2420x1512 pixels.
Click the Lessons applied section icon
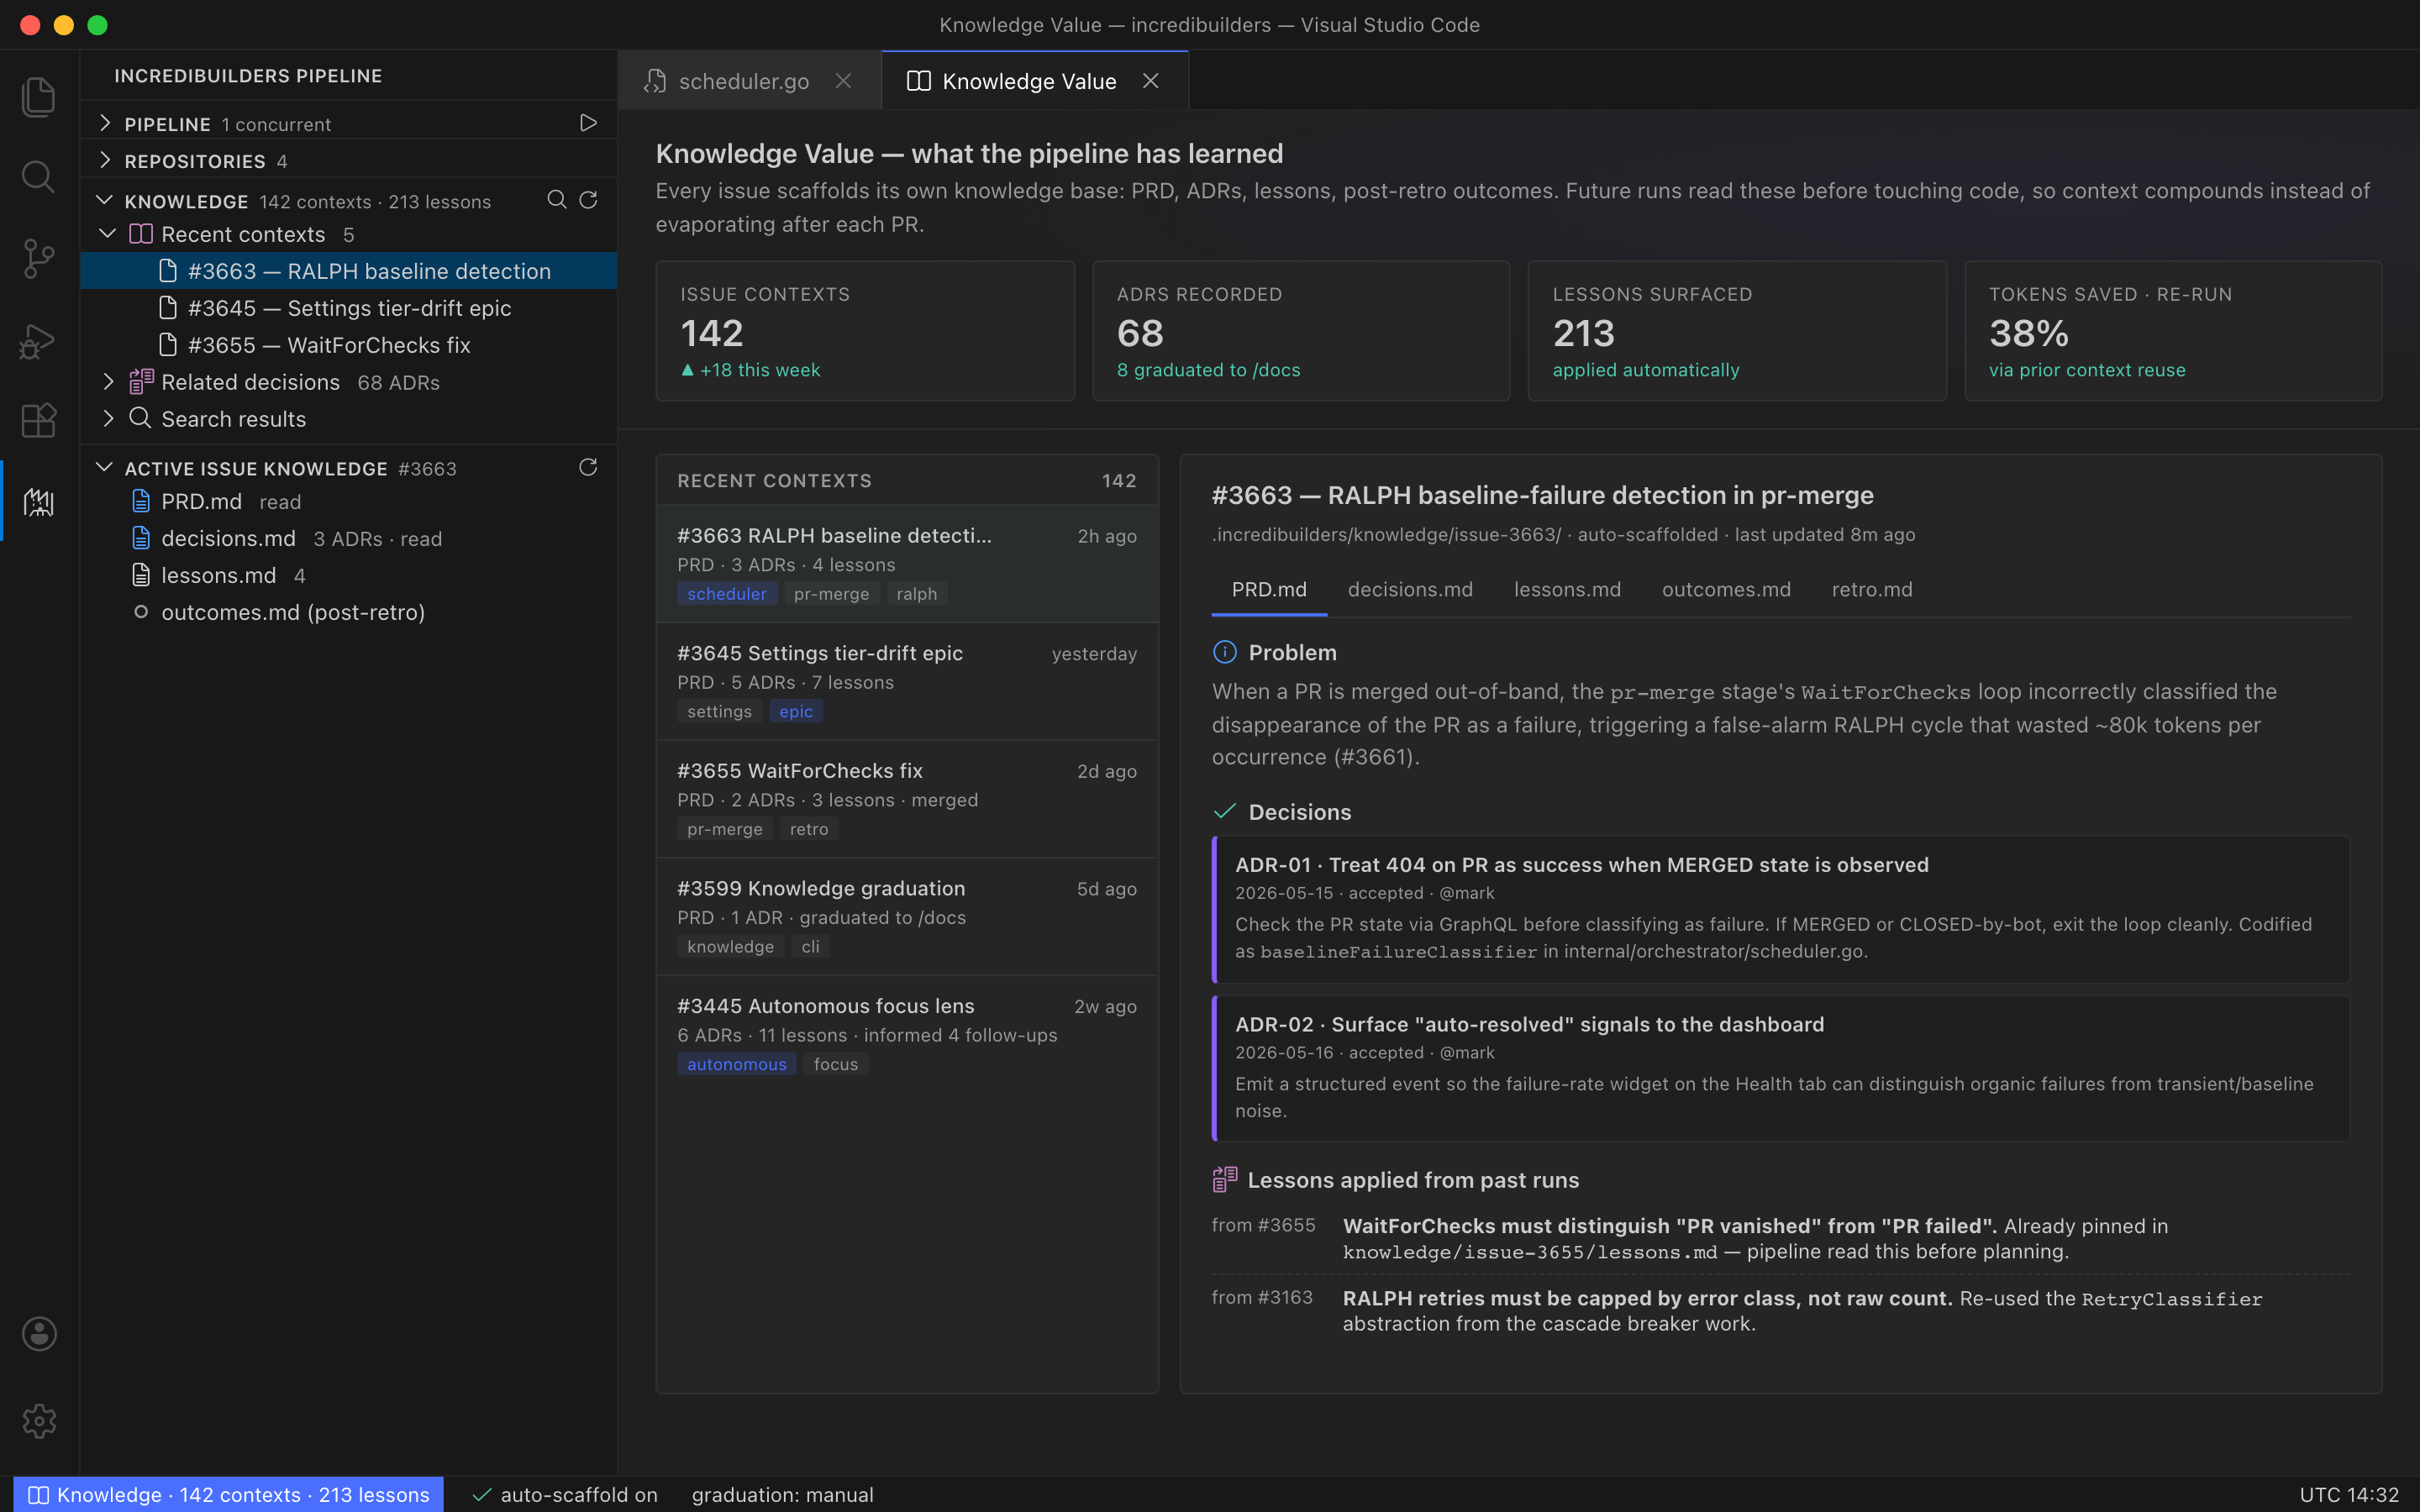click(x=1224, y=1179)
